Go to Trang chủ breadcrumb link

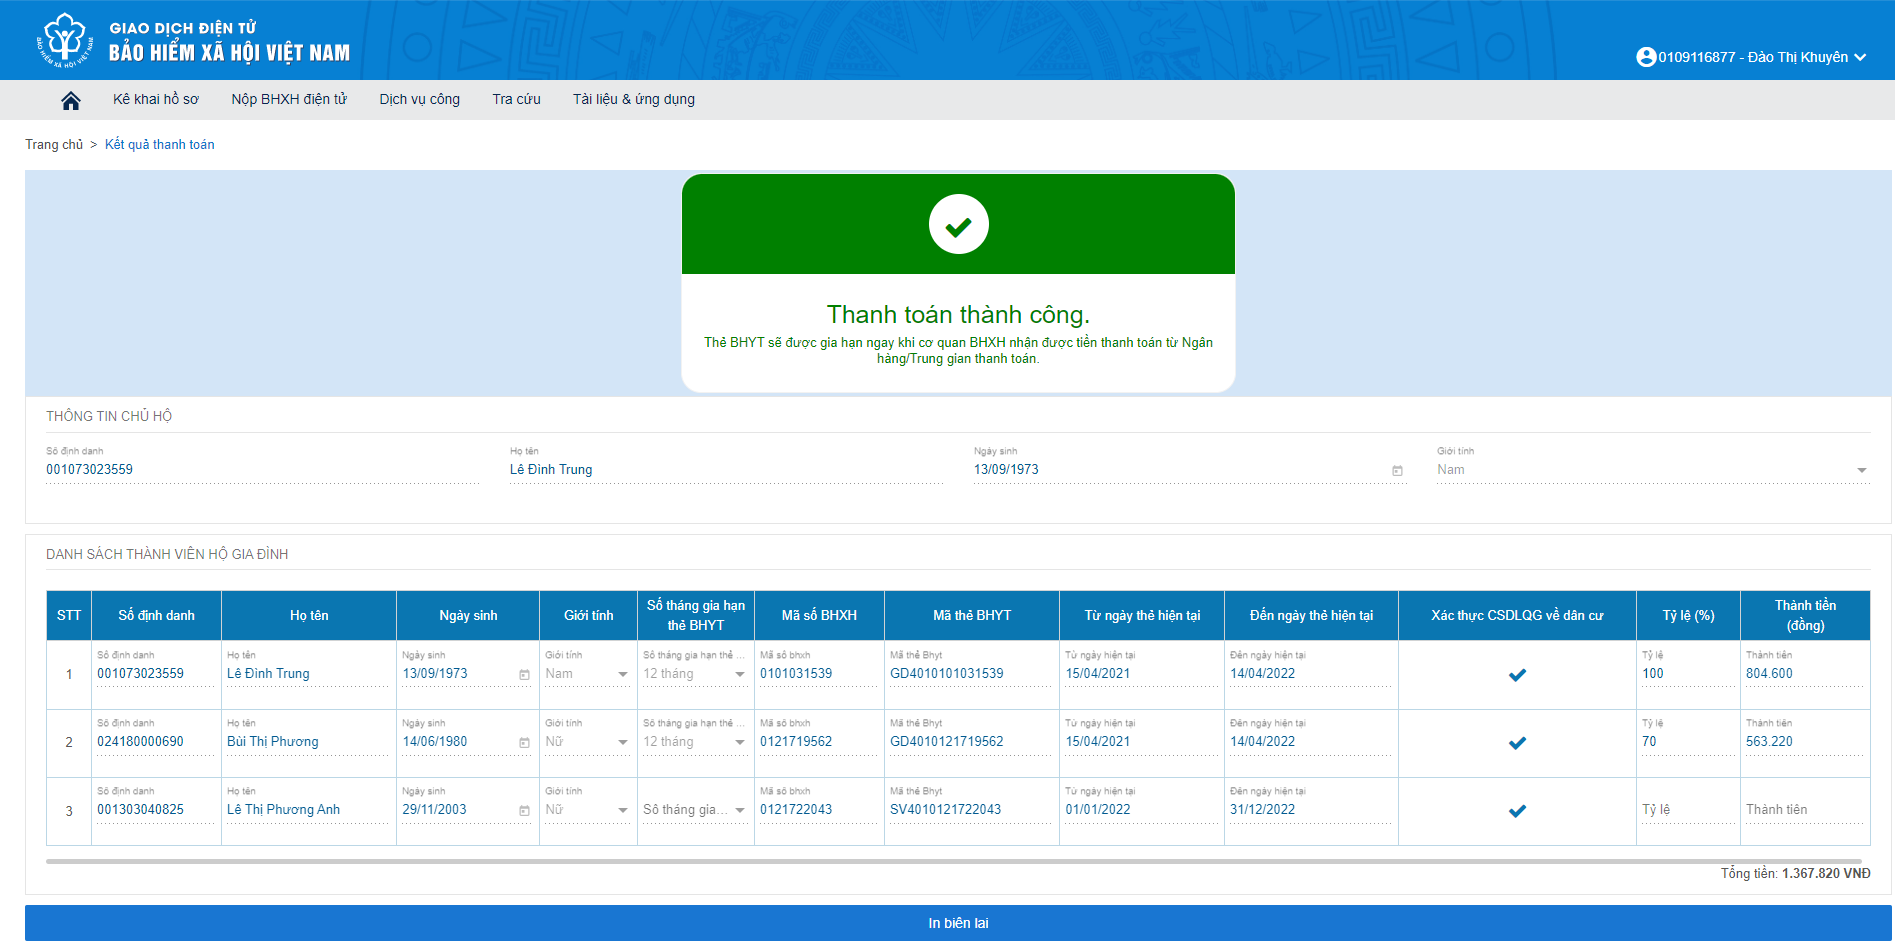point(54,144)
